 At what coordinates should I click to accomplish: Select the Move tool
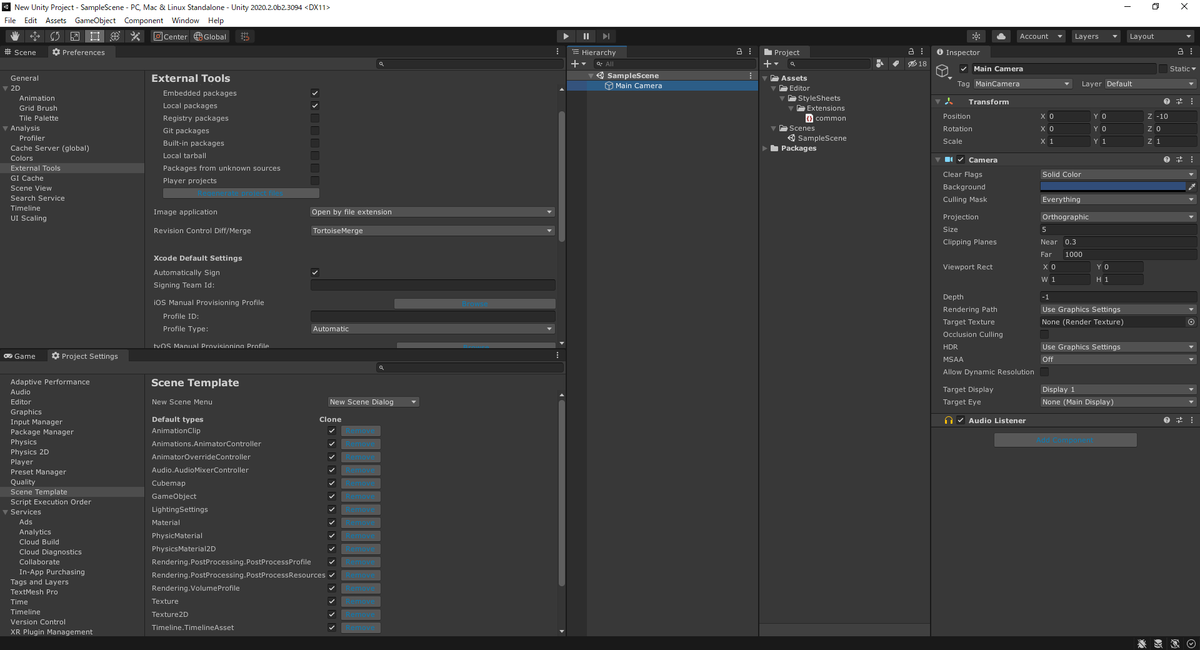(x=35, y=36)
